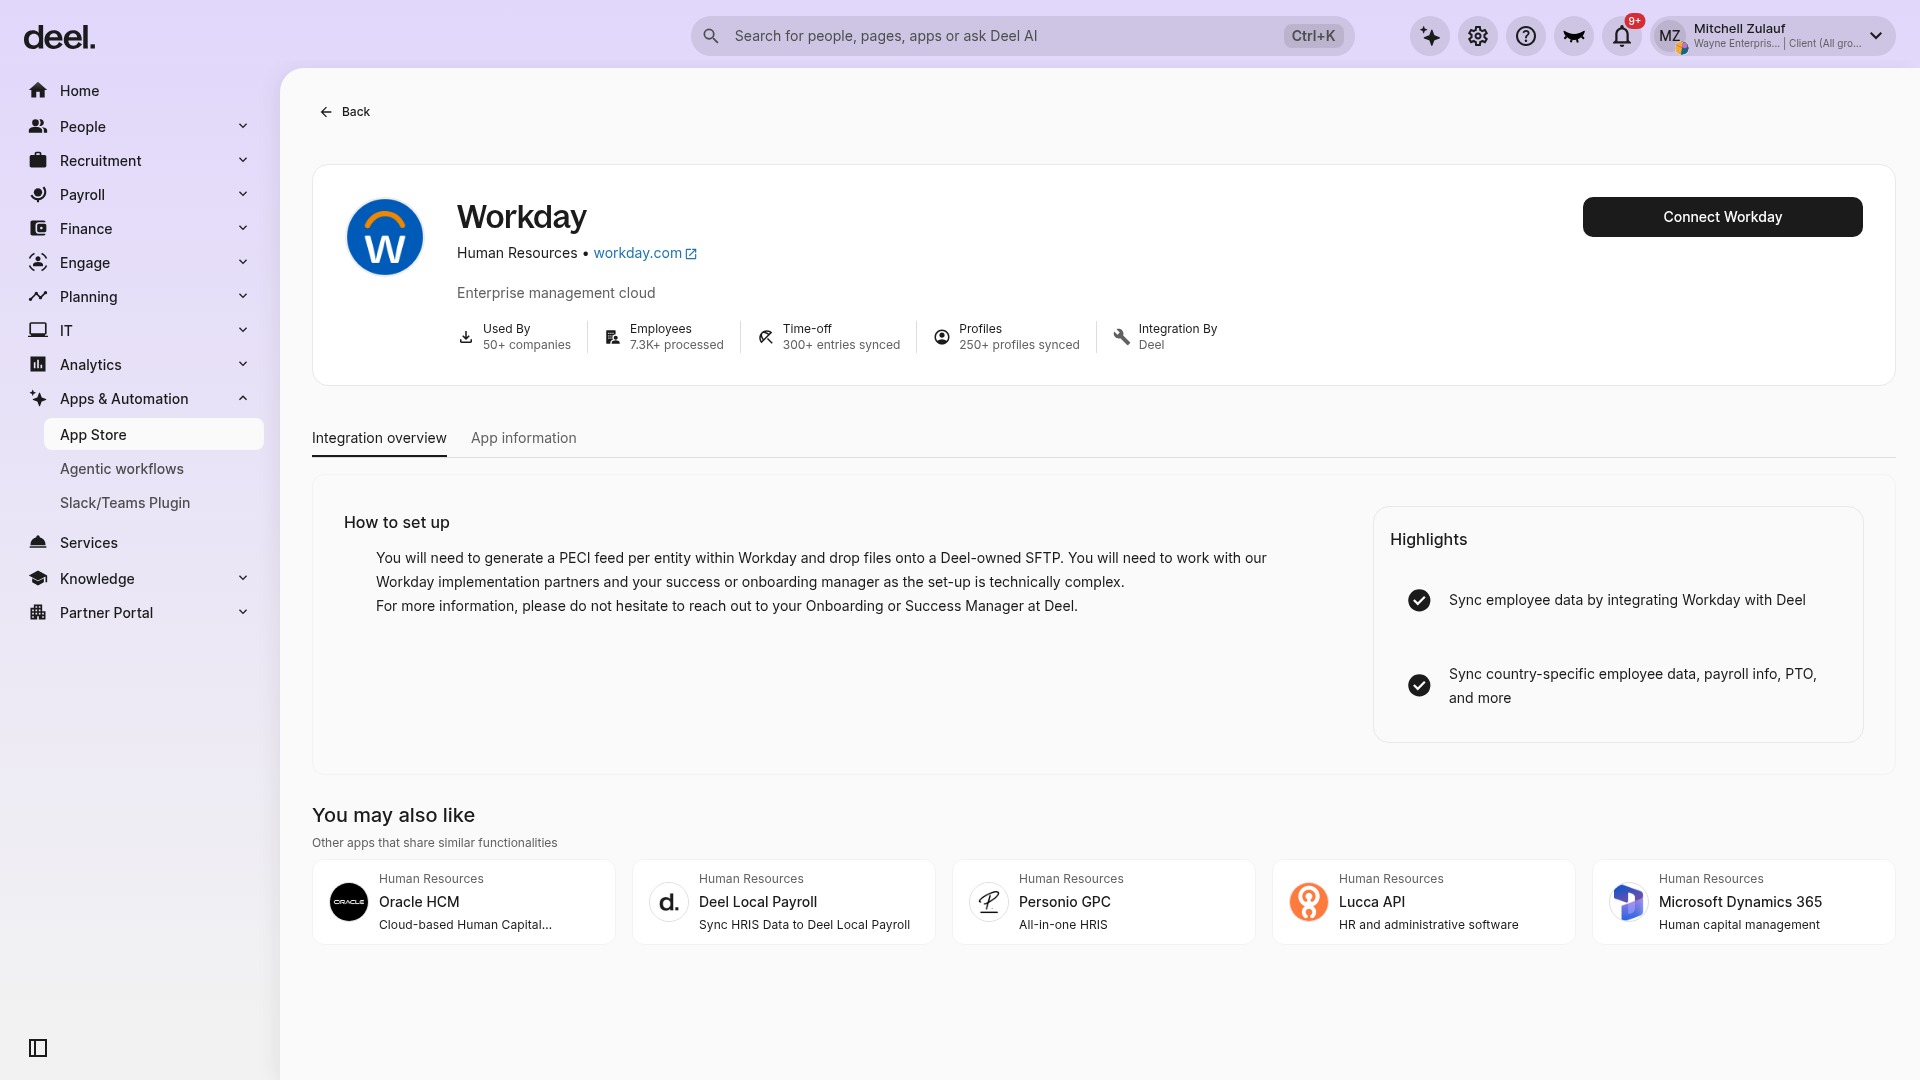
Task: Expand the Engage menu chevron
Action: pos(243,262)
